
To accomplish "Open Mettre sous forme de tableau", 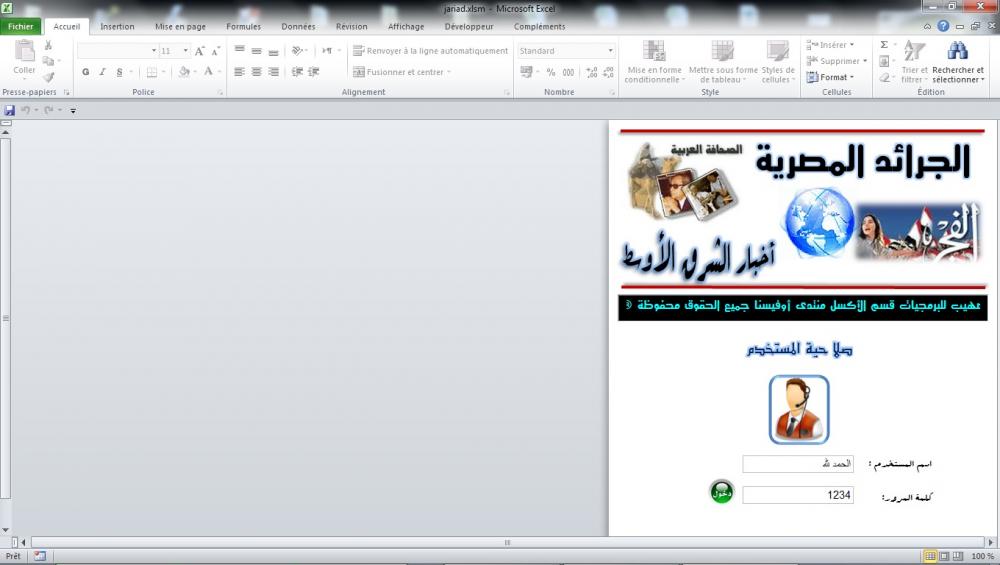I will (723, 62).
